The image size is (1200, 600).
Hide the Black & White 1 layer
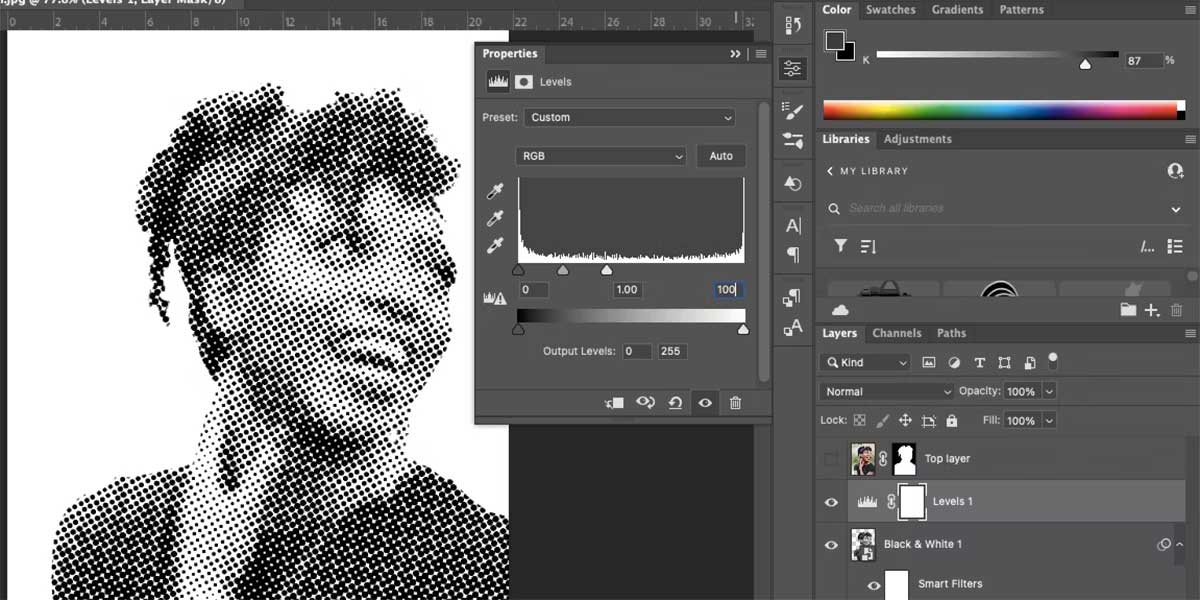(x=831, y=545)
